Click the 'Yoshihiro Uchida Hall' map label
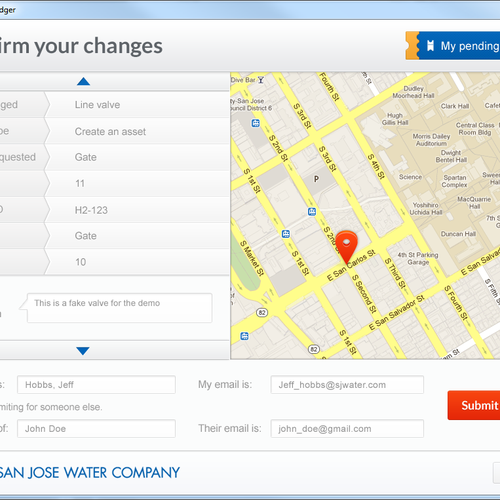 point(426,208)
